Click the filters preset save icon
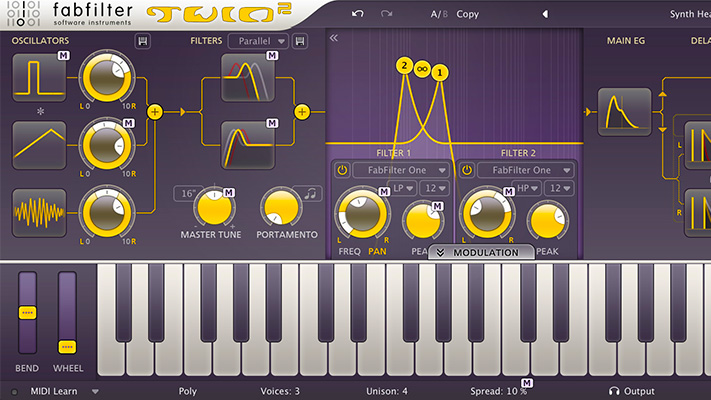This screenshot has width=711, height=400. click(x=300, y=41)
